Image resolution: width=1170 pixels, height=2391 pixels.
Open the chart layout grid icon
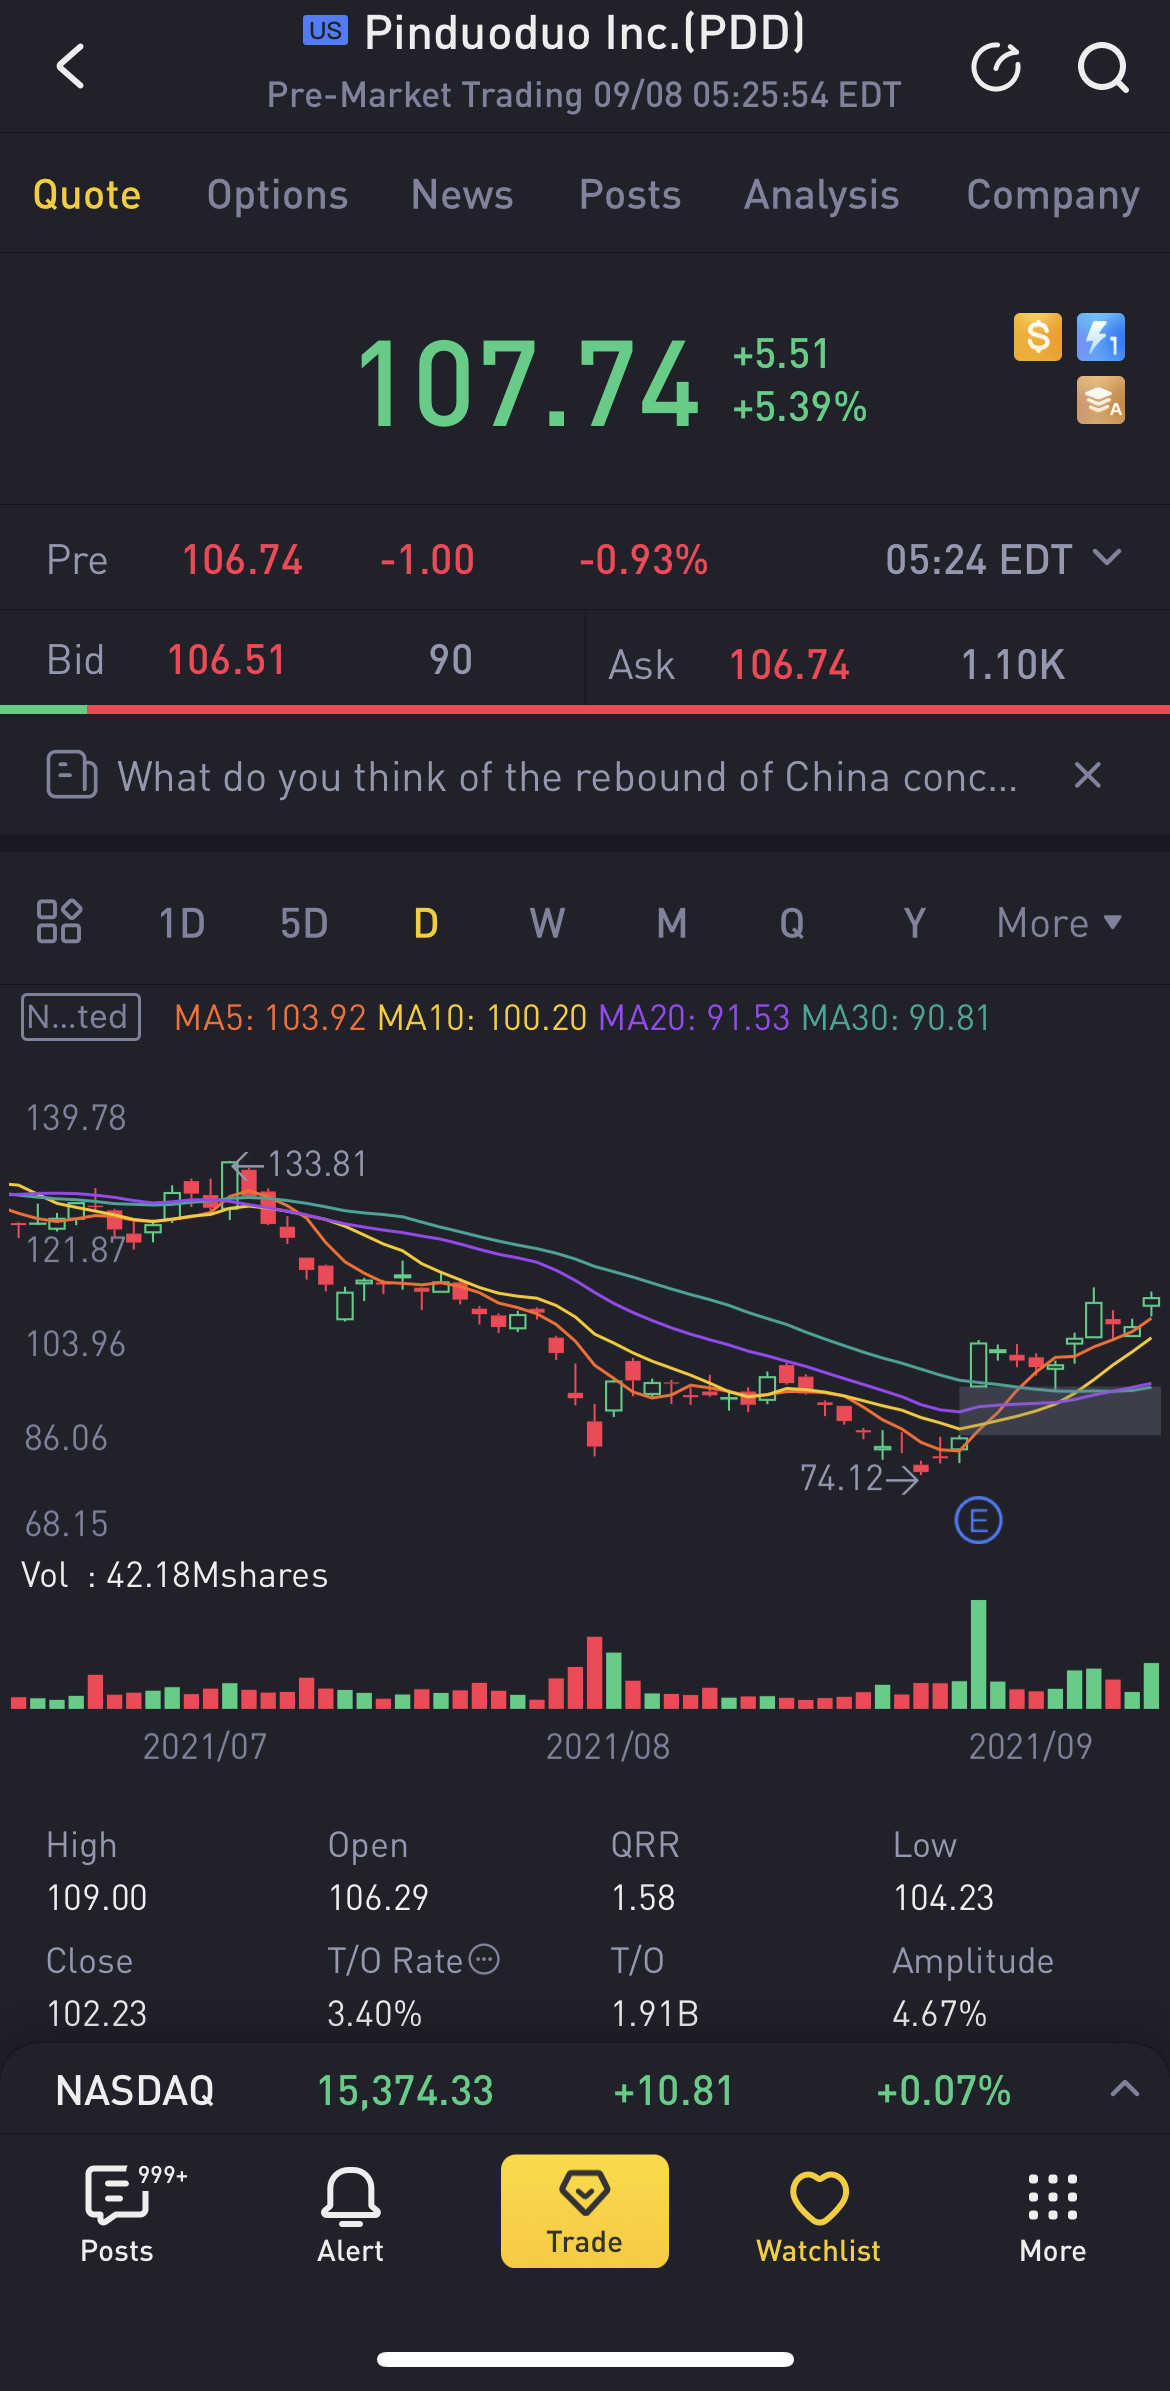click(x=59, y=921)
